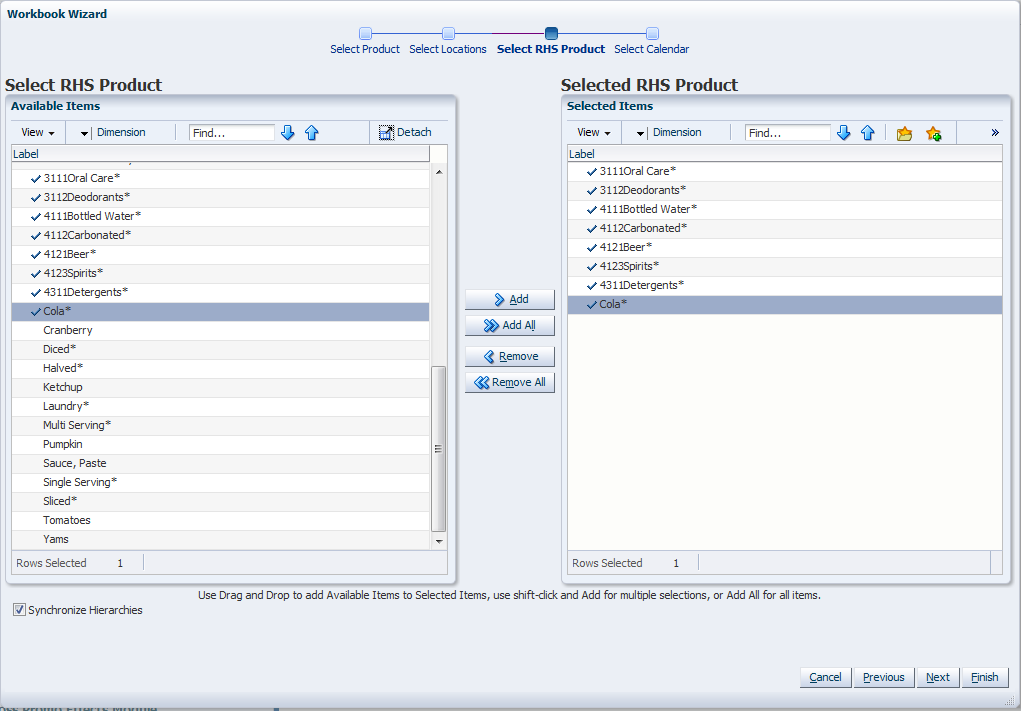Select 4111Bottled Water* in Selected Items
This screenshot has width=1021, height=711.
(x=785, y=209)
